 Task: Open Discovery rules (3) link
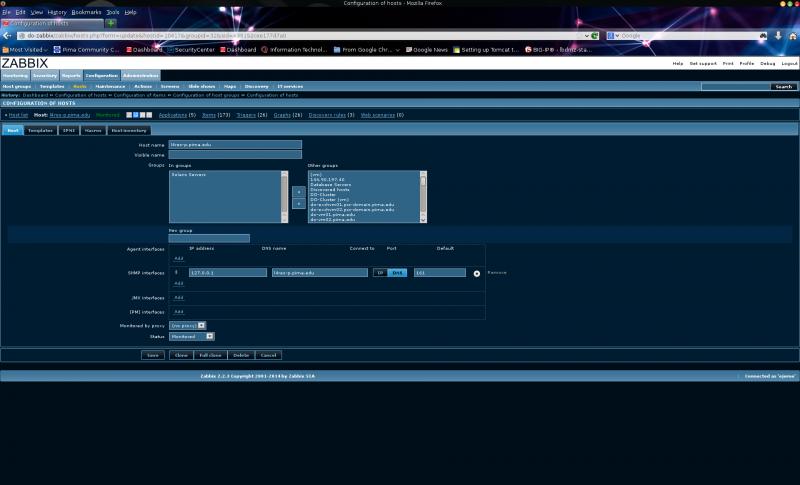click(327, 115)
